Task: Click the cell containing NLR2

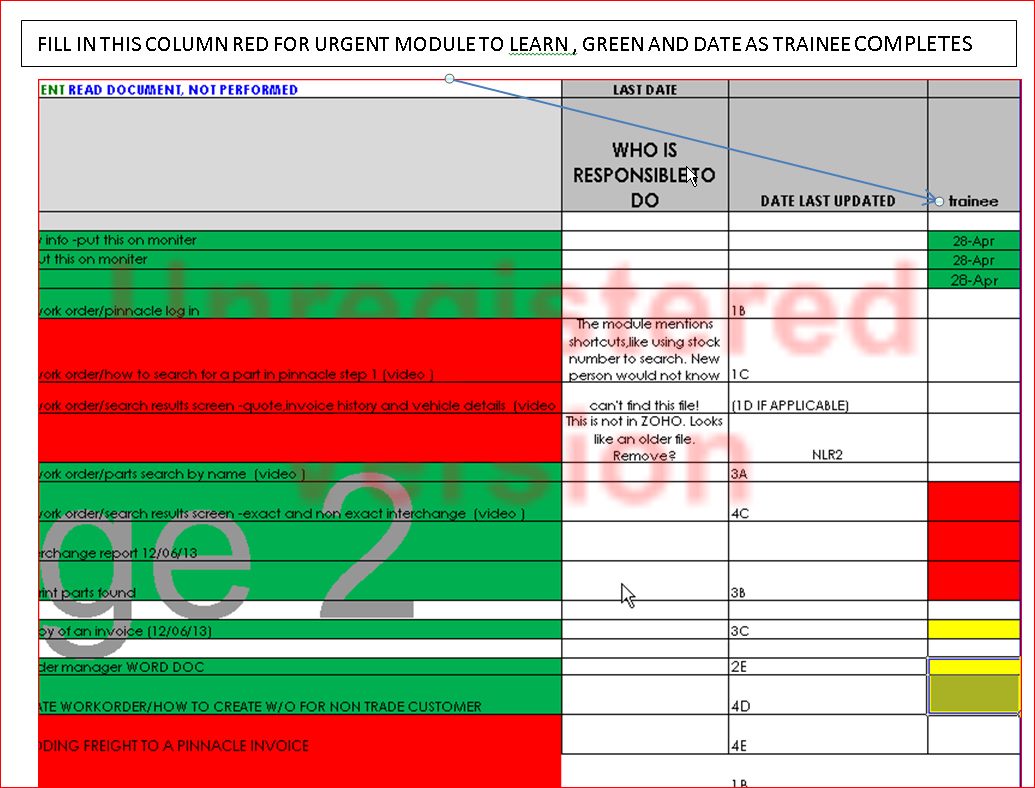Action: pos(827,453)
